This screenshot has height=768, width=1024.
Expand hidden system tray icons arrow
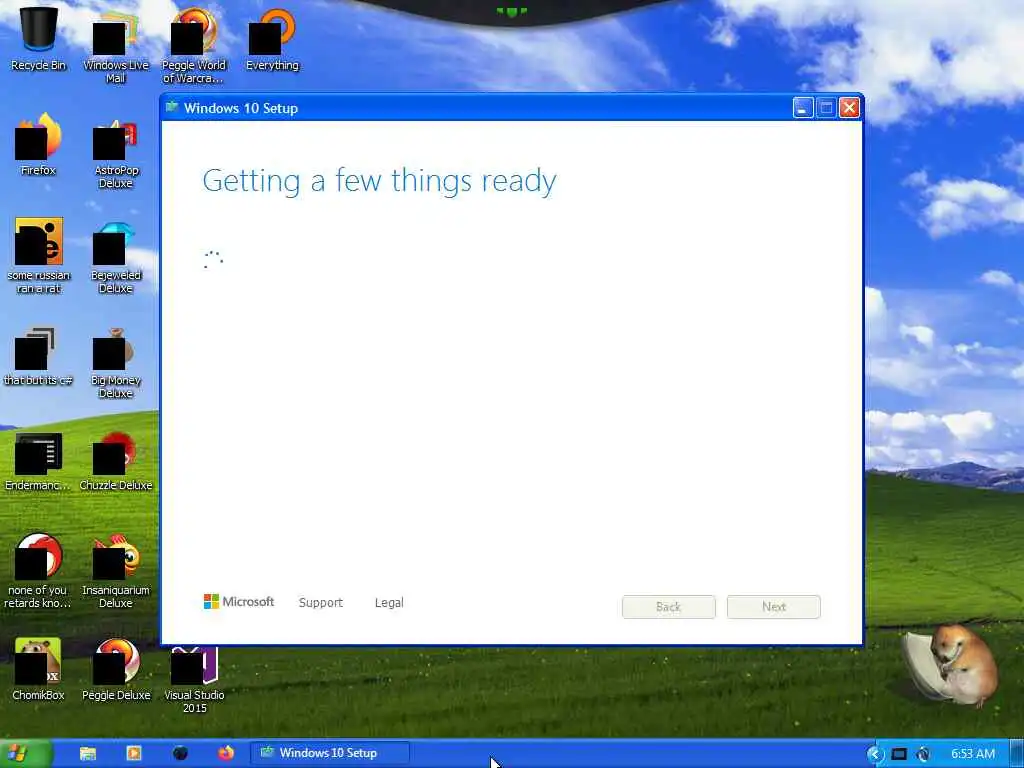point(874,754)
